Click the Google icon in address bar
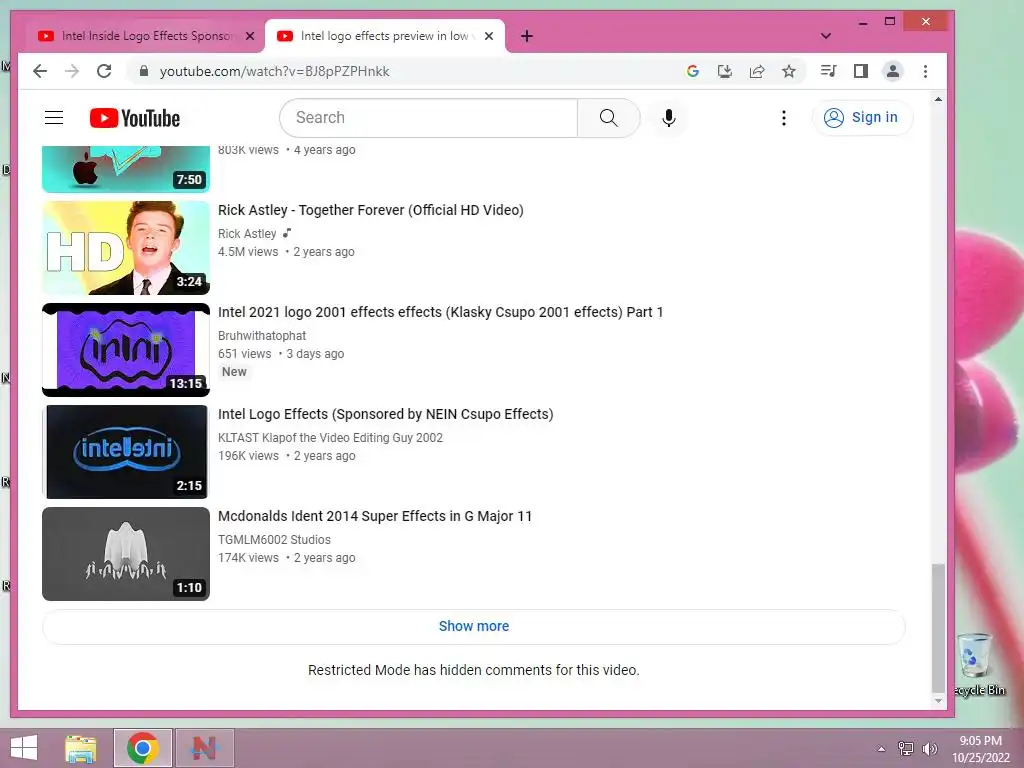The height and width of the screenshot is (768, 1024). click(x=693, y=71)
